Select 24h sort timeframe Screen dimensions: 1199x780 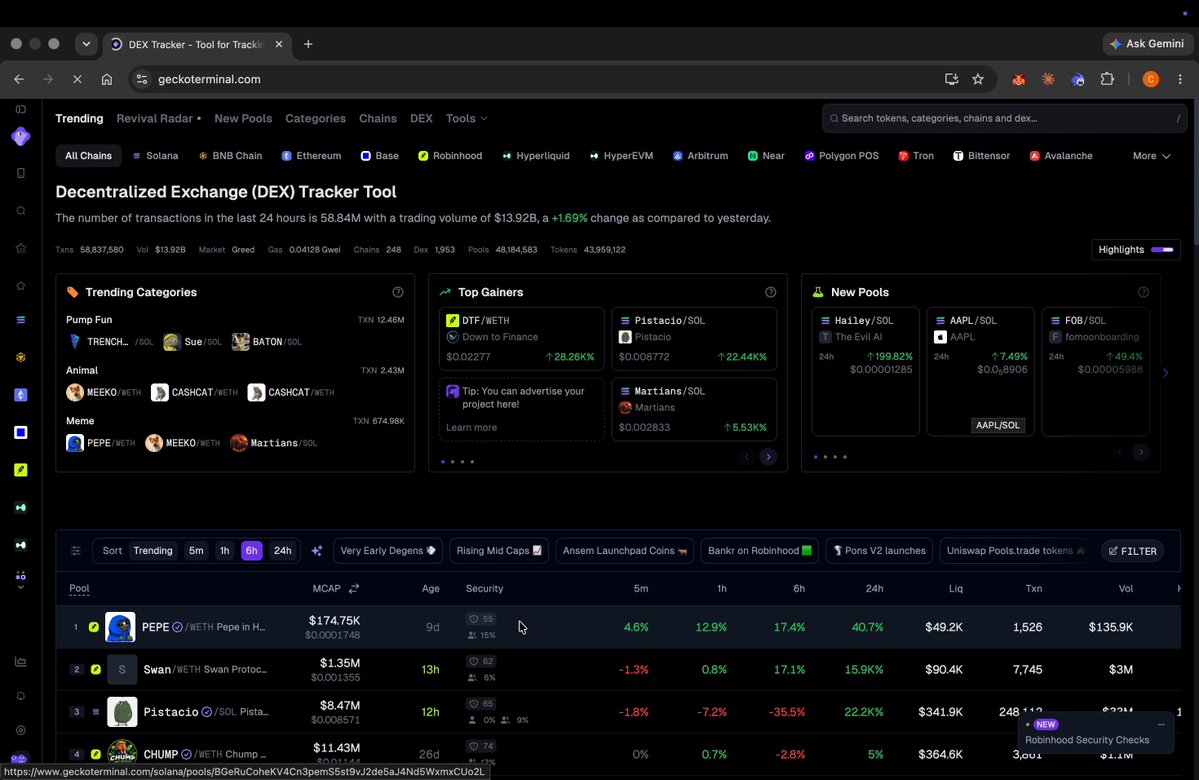point(282,551)
